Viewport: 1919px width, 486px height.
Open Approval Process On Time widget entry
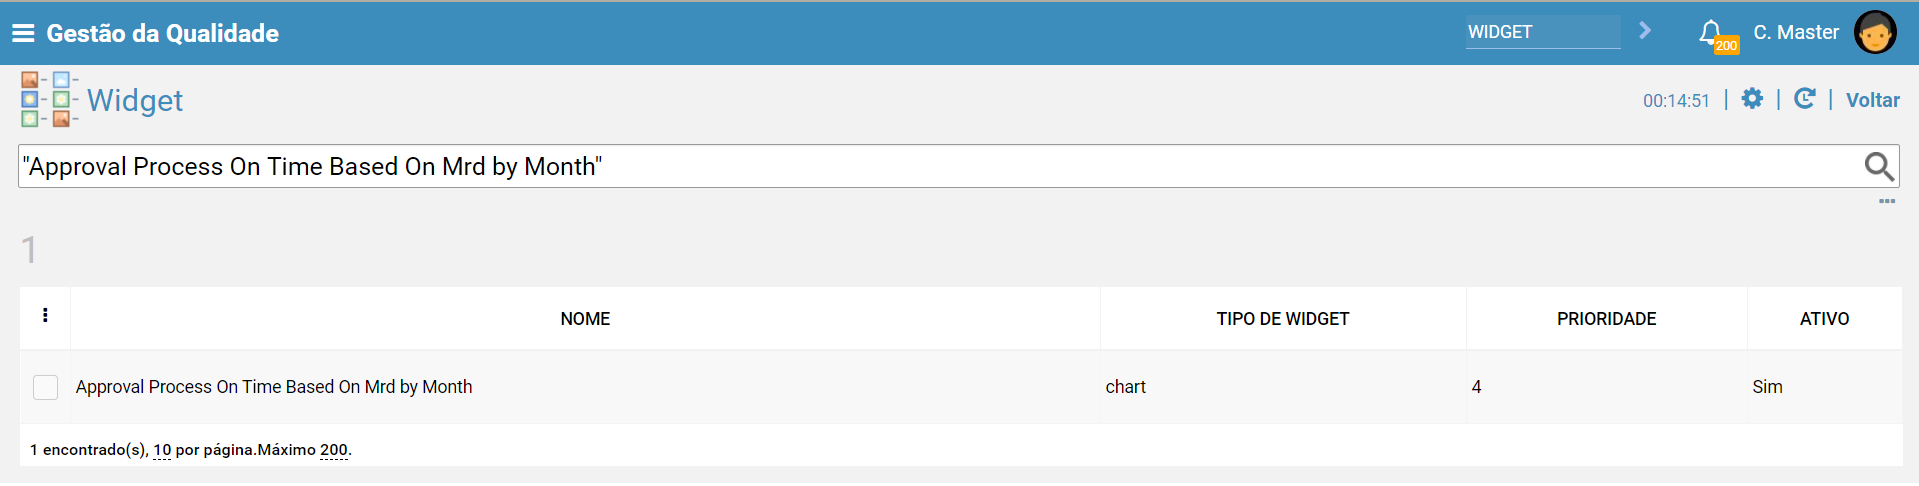pyautogui.click(x=274, y=387)
